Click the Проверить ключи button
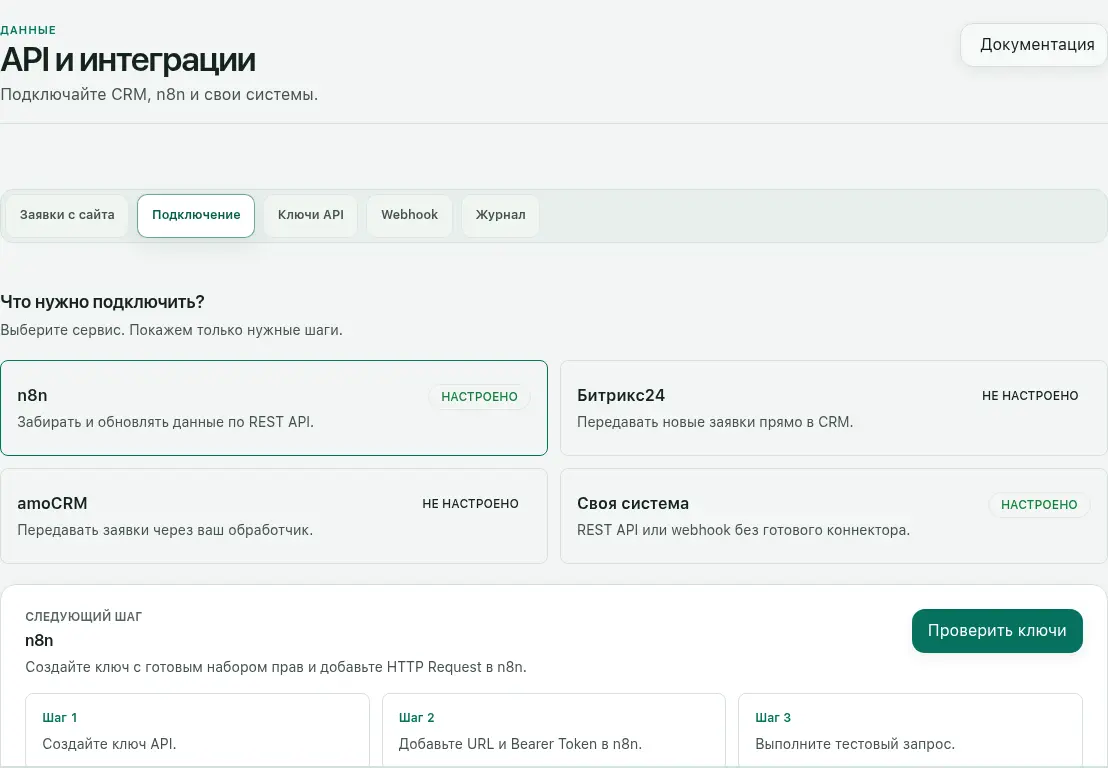Screen dimensions: 1108x768 click(997, 631)
